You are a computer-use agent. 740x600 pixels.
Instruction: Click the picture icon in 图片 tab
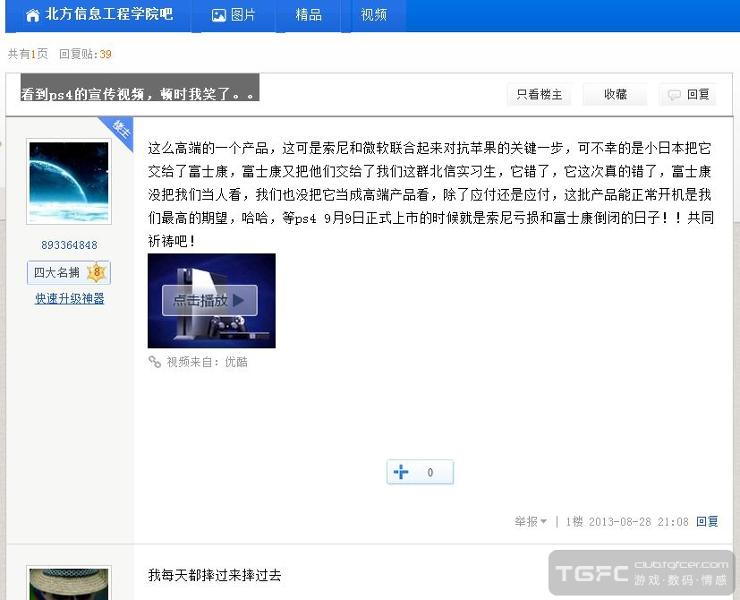click(218, 15)
